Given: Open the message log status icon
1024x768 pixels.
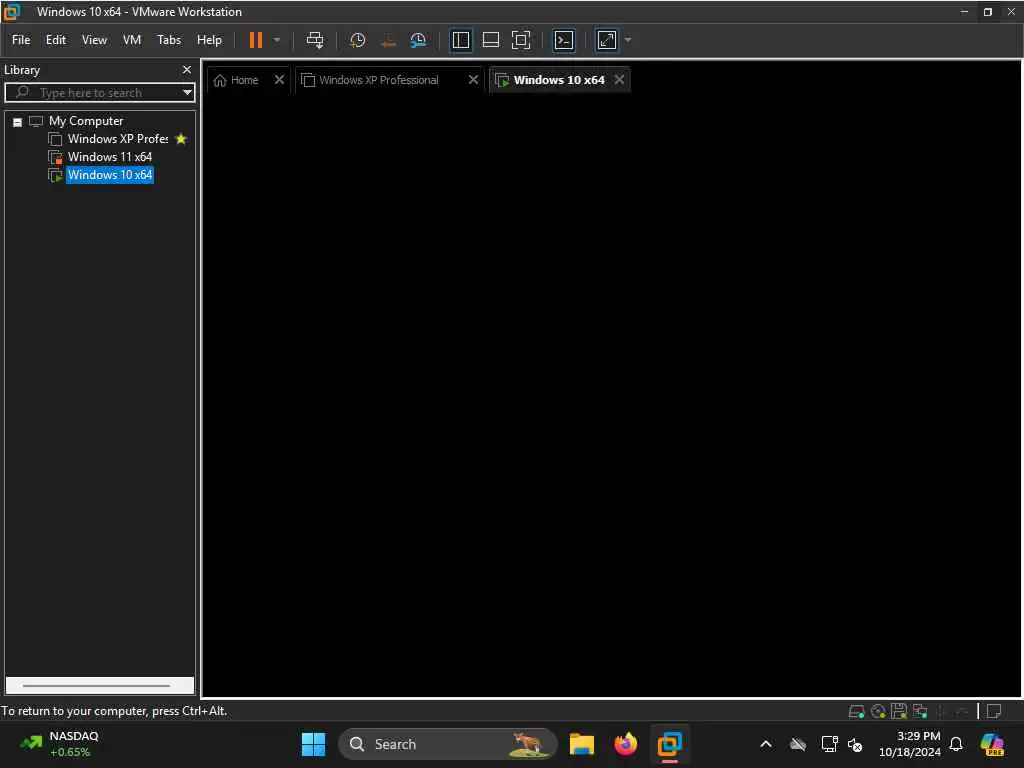Looking at the screenshot, I should tap(994, 711).
